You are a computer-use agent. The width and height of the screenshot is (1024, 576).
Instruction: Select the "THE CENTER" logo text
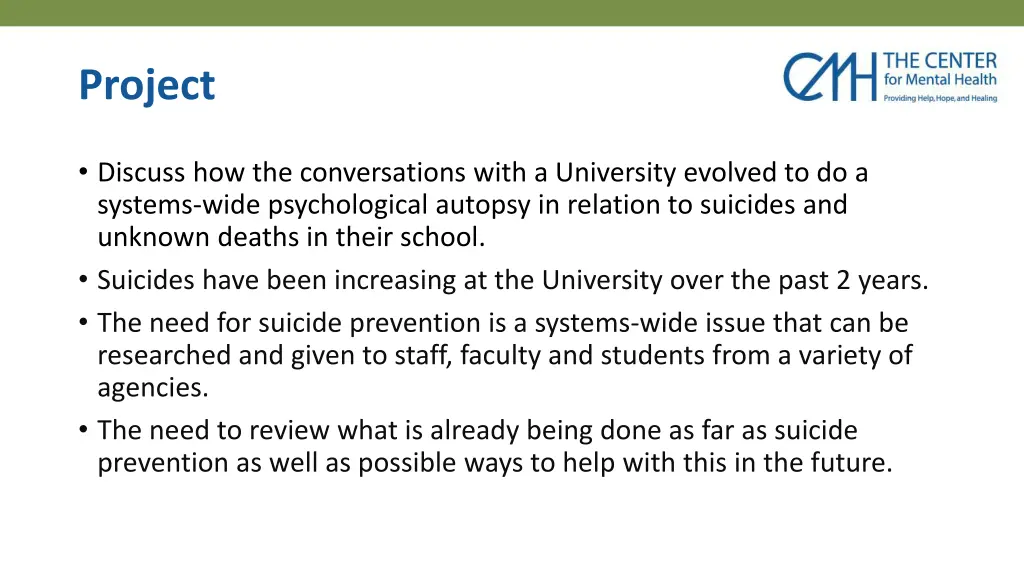(940, 61)
